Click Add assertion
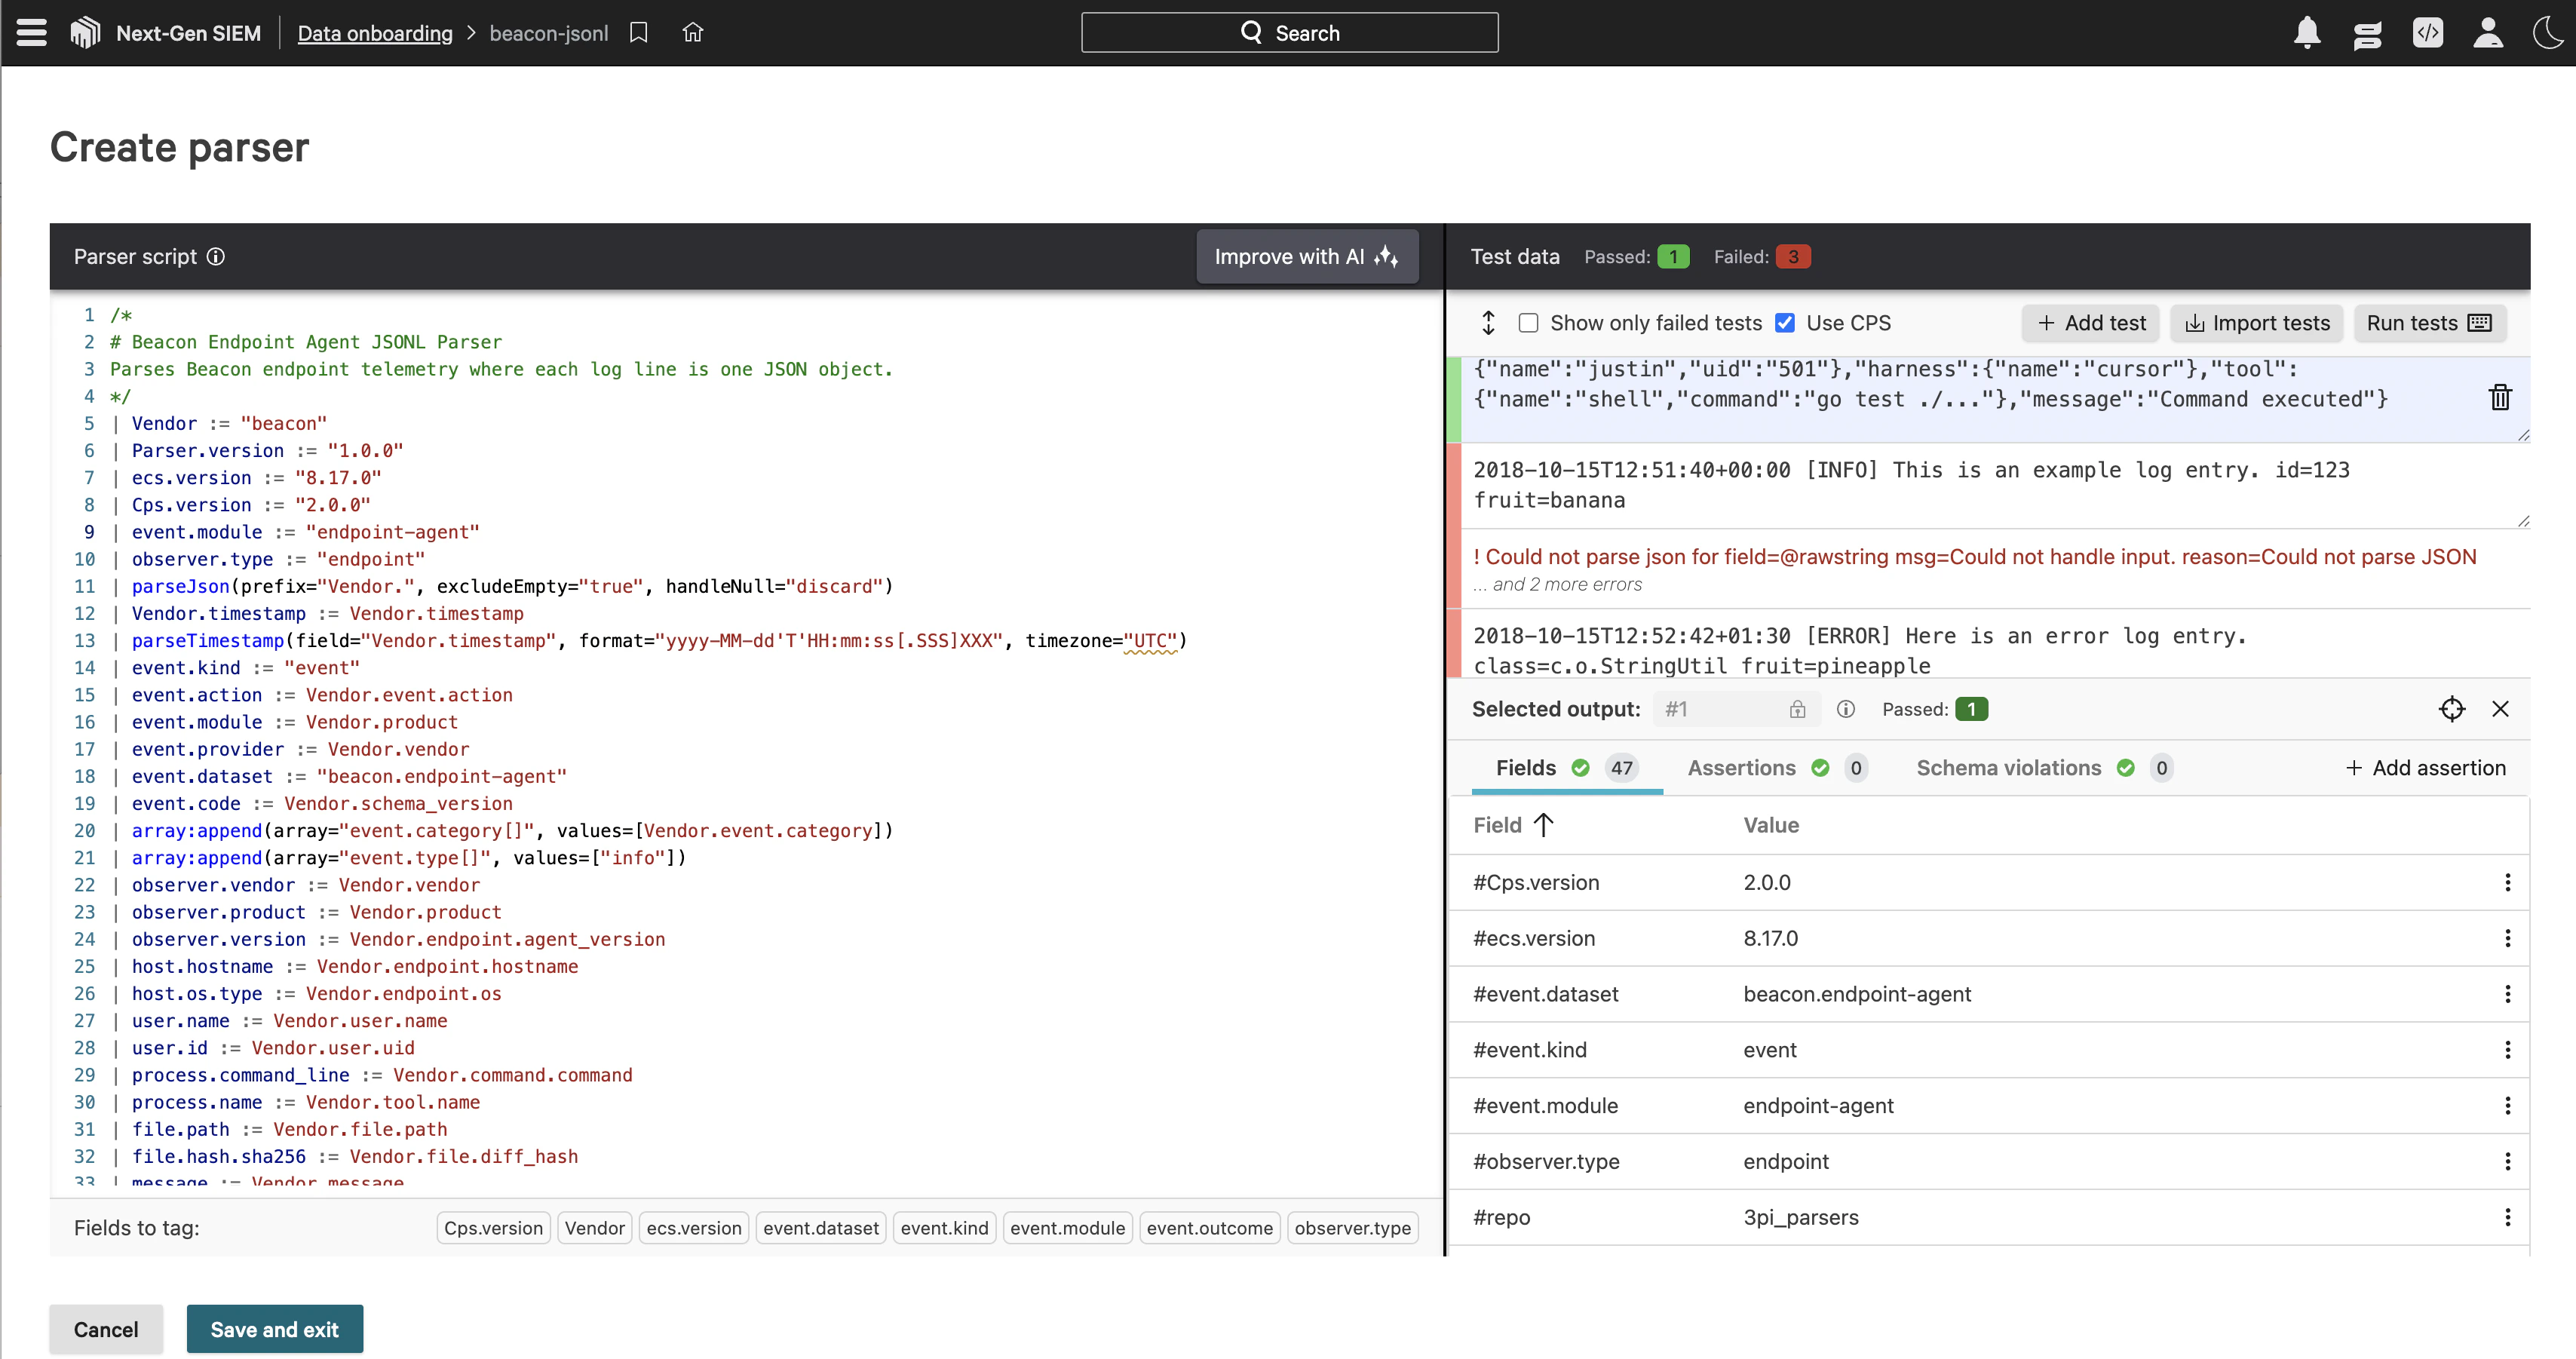2576x1359 pixels. [2425, 768]
